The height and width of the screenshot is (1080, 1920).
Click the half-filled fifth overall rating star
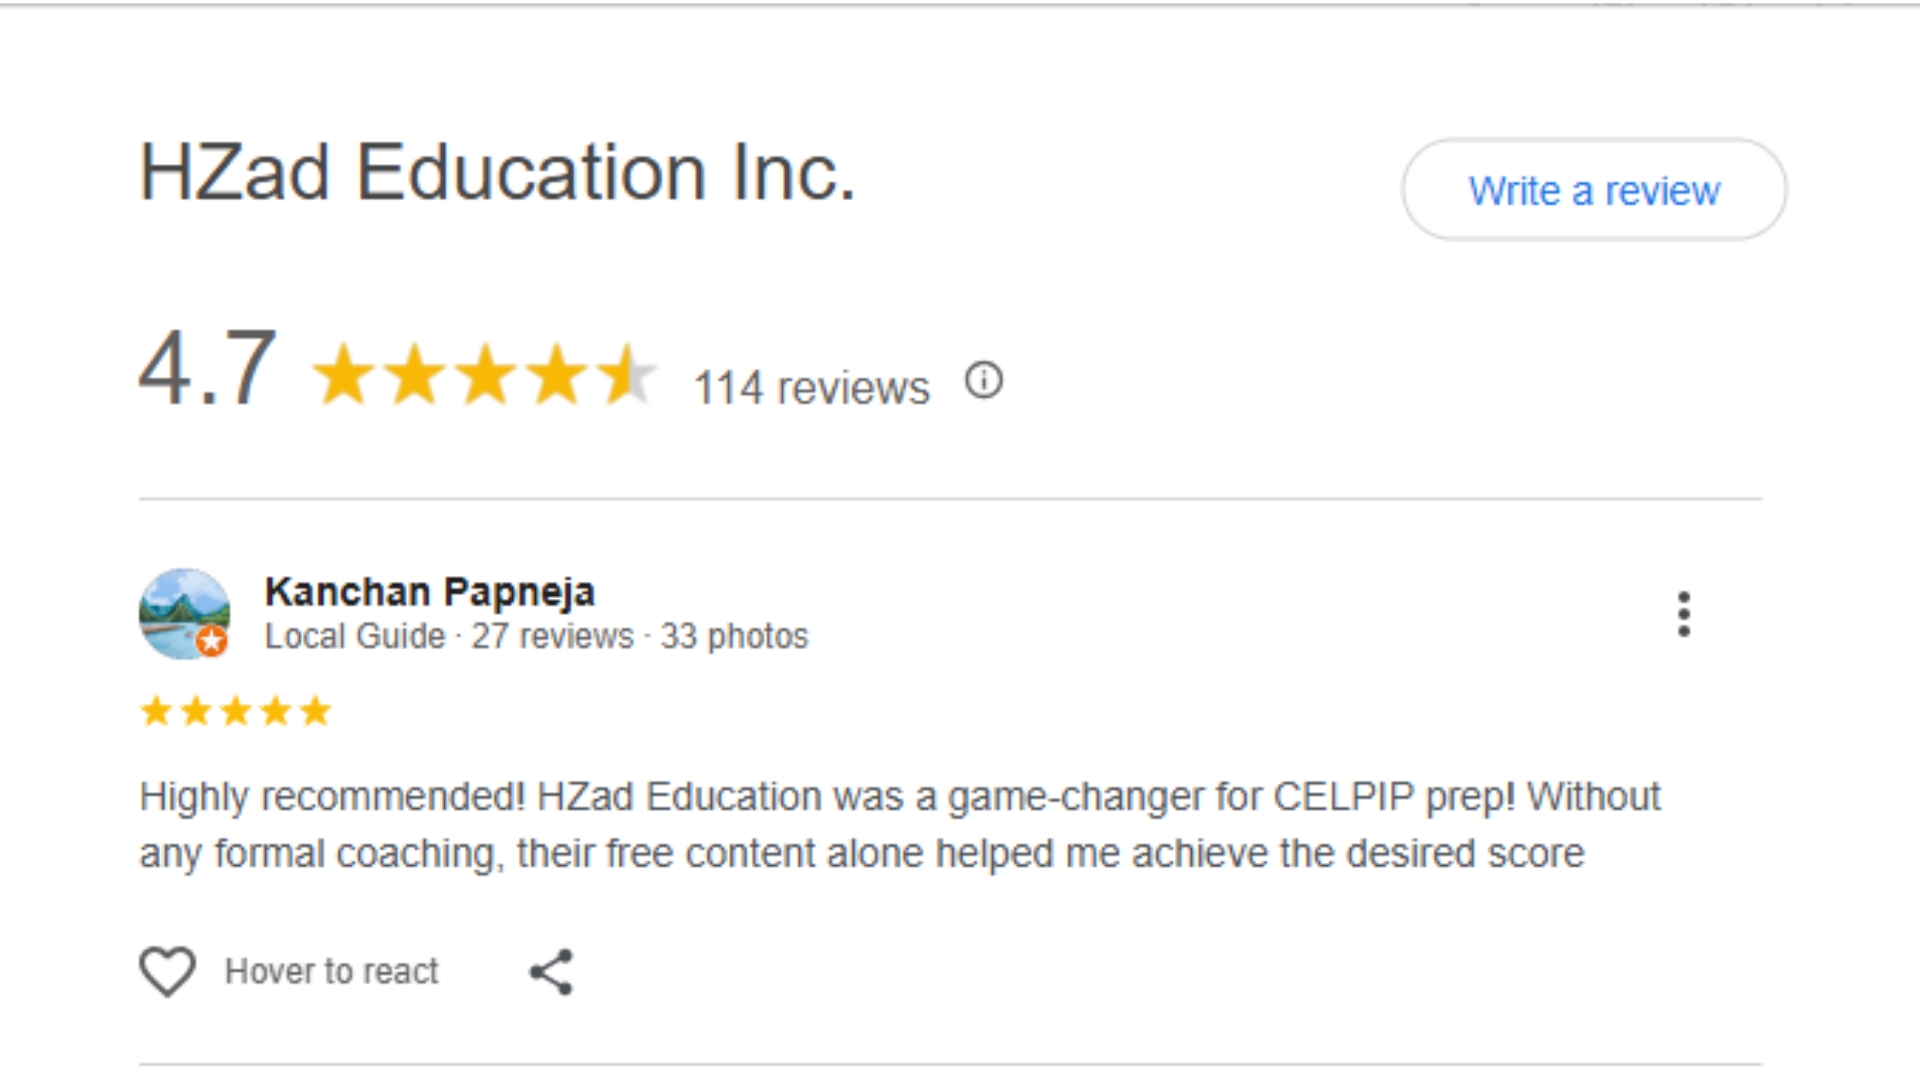(627, 375)
